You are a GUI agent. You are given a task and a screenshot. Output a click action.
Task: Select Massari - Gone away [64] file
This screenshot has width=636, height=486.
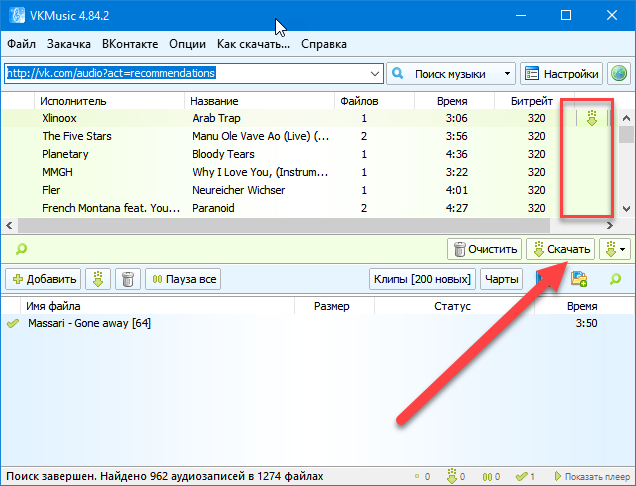pos(89,323)
